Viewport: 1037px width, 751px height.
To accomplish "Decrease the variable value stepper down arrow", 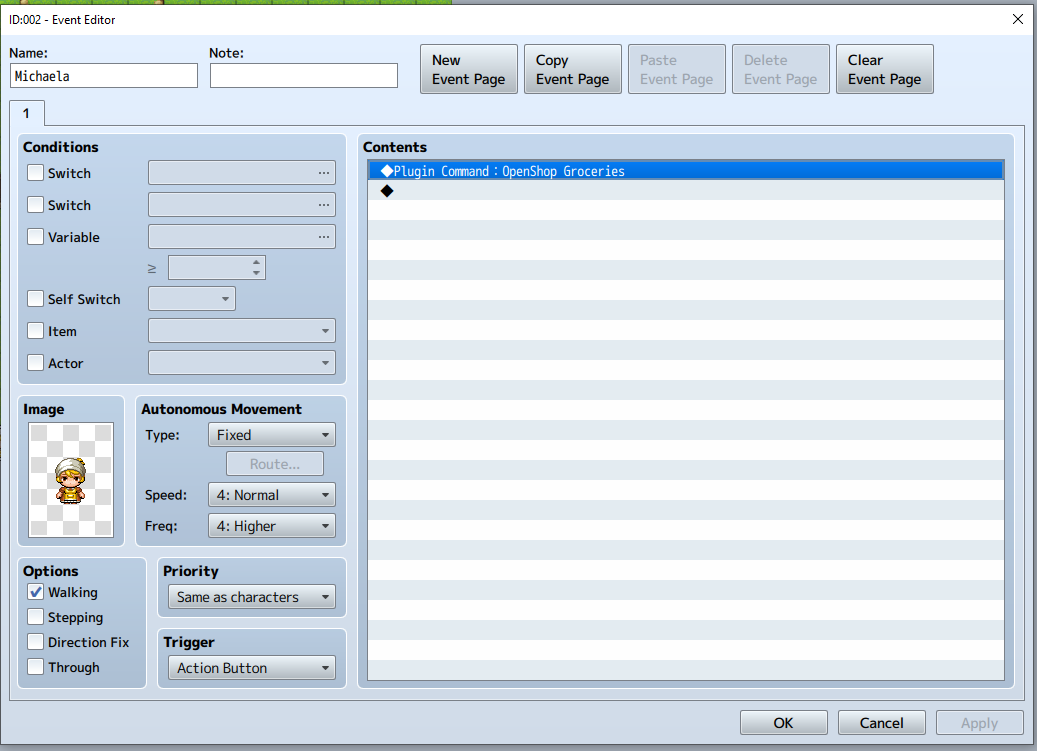I will click(256, 272).
